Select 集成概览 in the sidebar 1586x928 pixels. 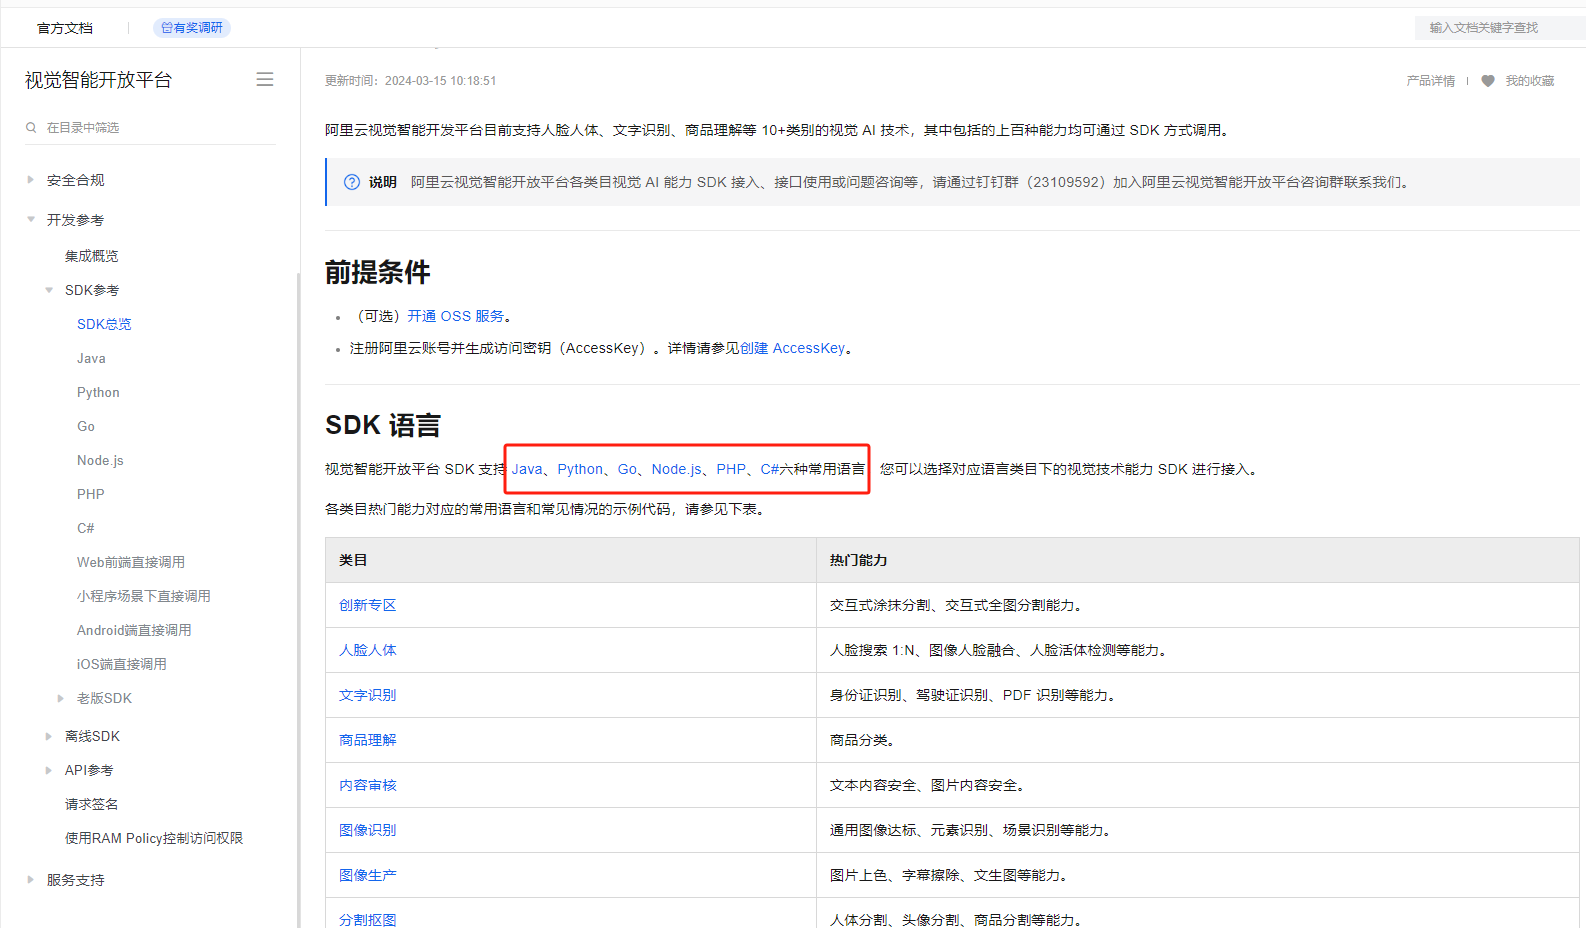tap(92, 256)
